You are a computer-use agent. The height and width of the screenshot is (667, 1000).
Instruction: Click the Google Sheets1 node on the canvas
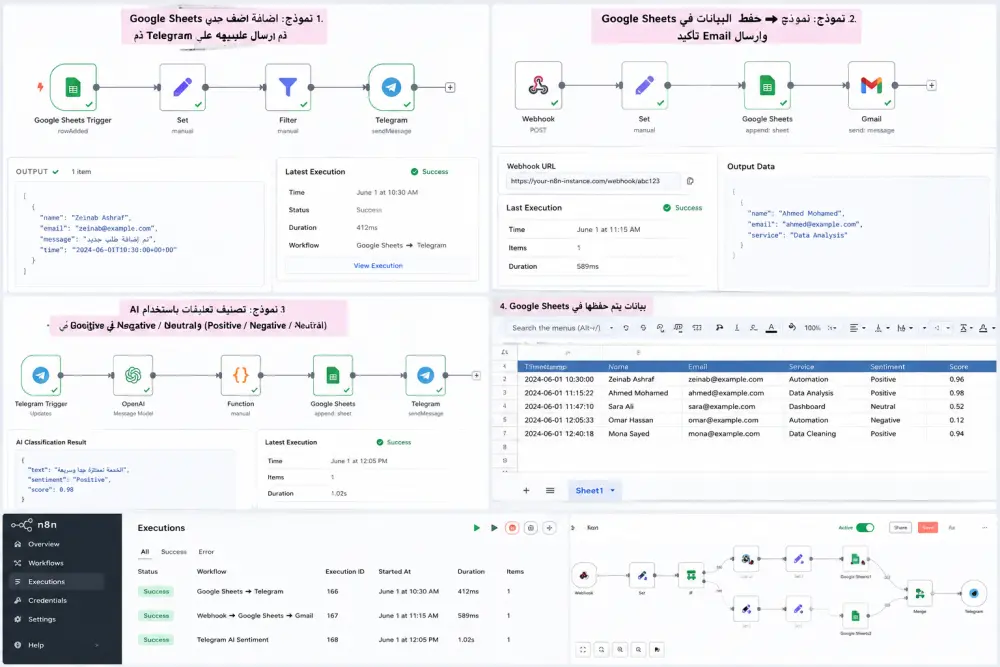pos(855,560)
